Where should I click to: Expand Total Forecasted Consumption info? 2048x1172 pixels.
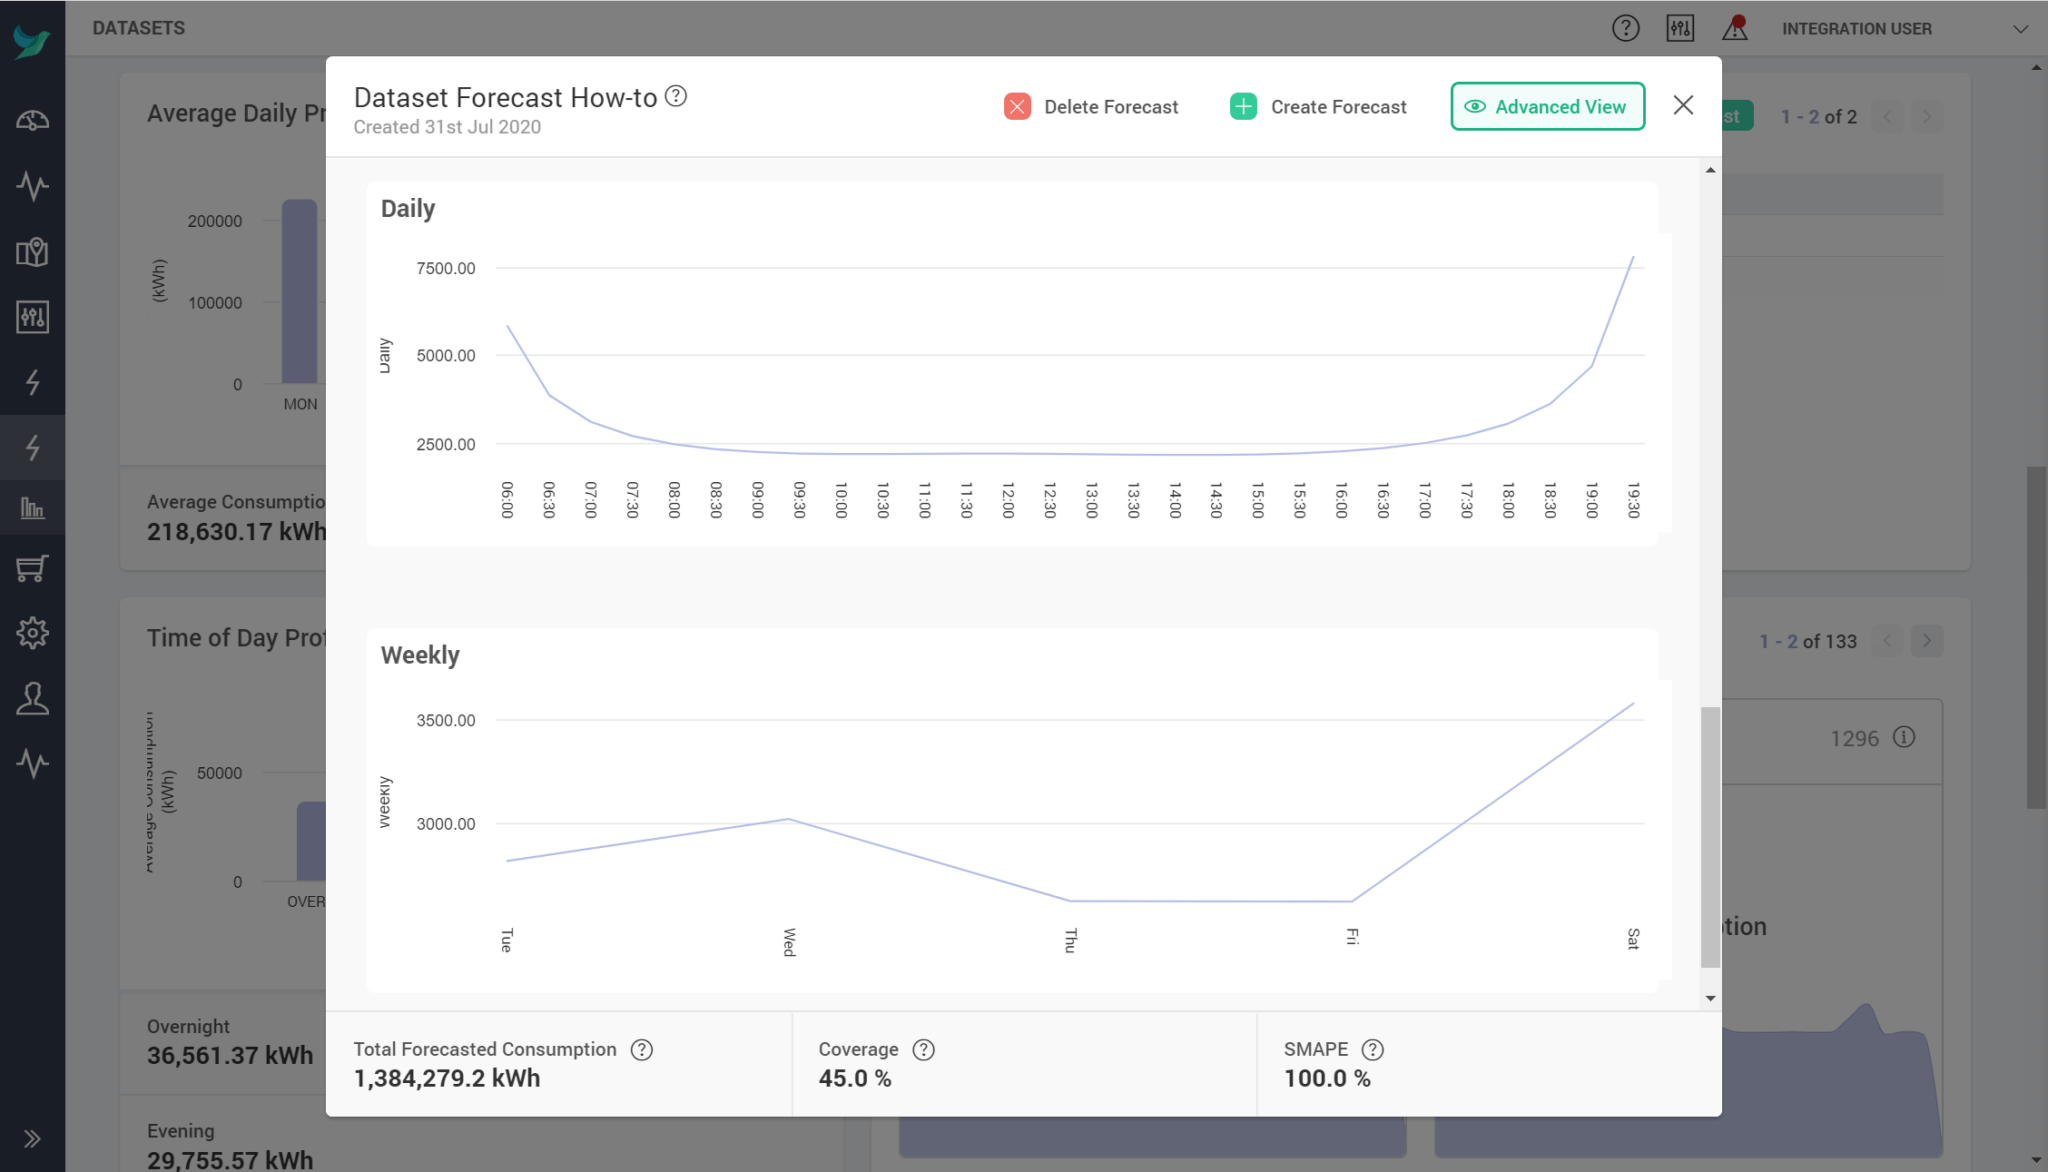[641, 1048]
